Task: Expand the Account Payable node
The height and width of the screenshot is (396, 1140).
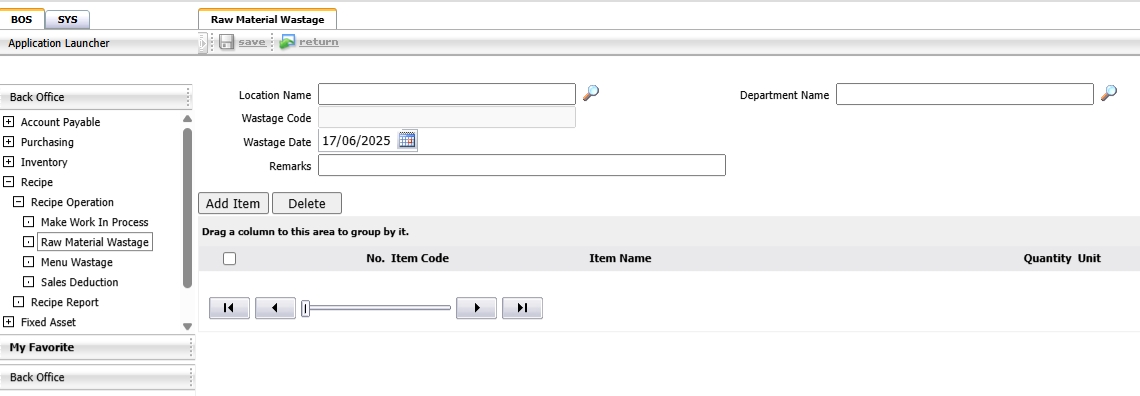Action: [9, 122]
